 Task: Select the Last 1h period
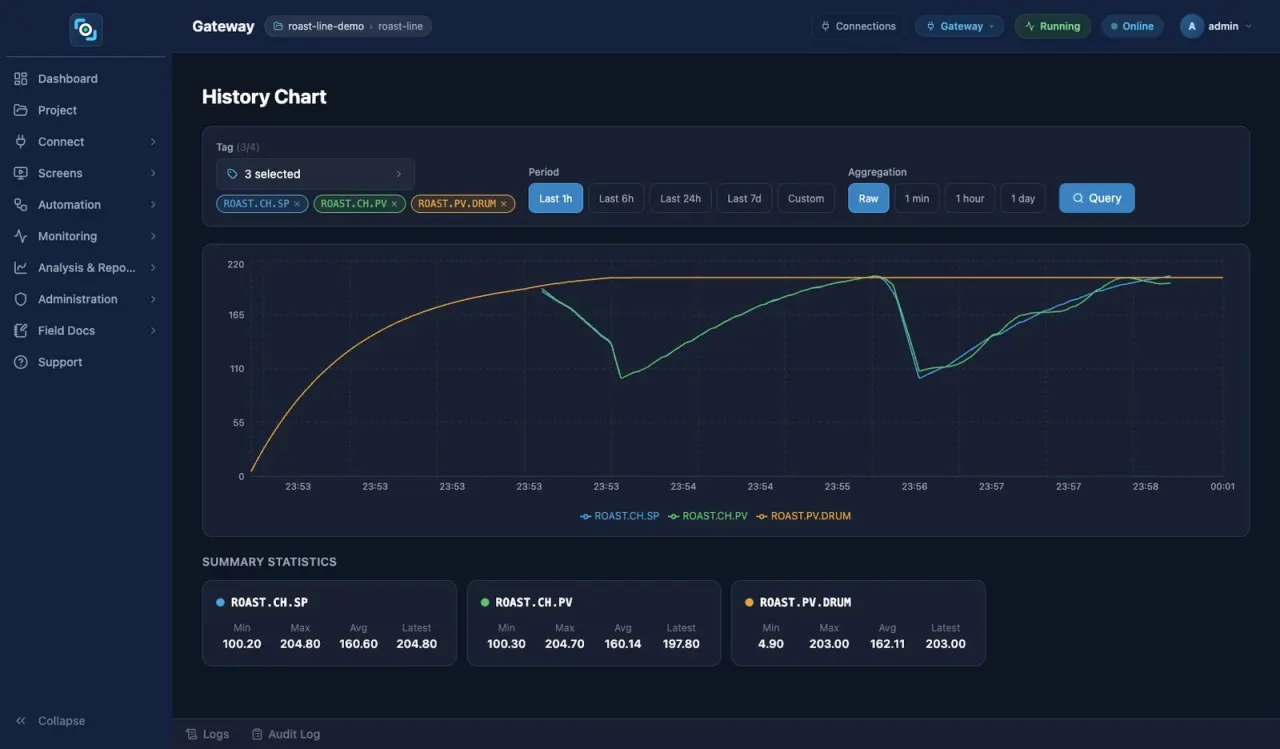click(556, 198)
